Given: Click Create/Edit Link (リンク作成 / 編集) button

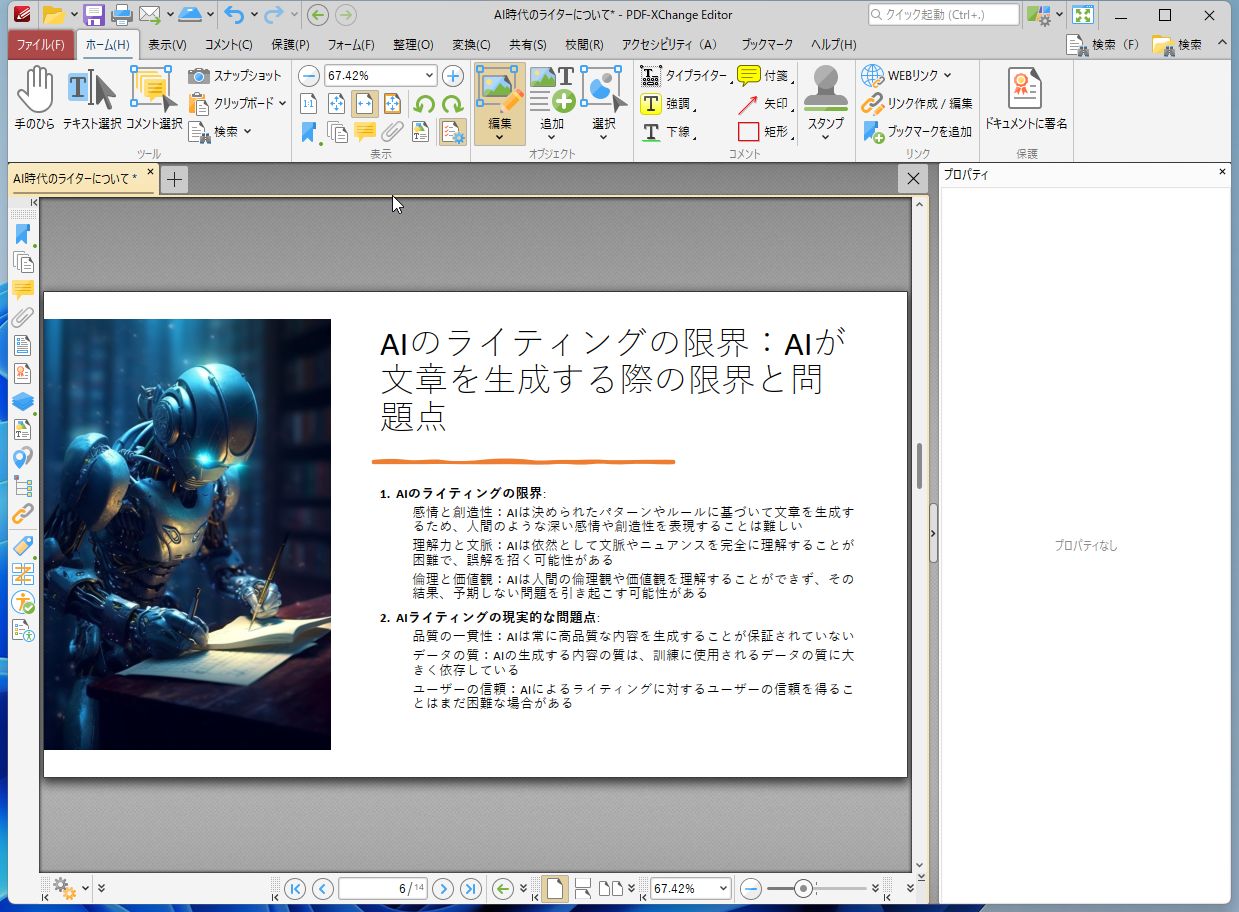Looking at the screenshot, I should point(917,104).
